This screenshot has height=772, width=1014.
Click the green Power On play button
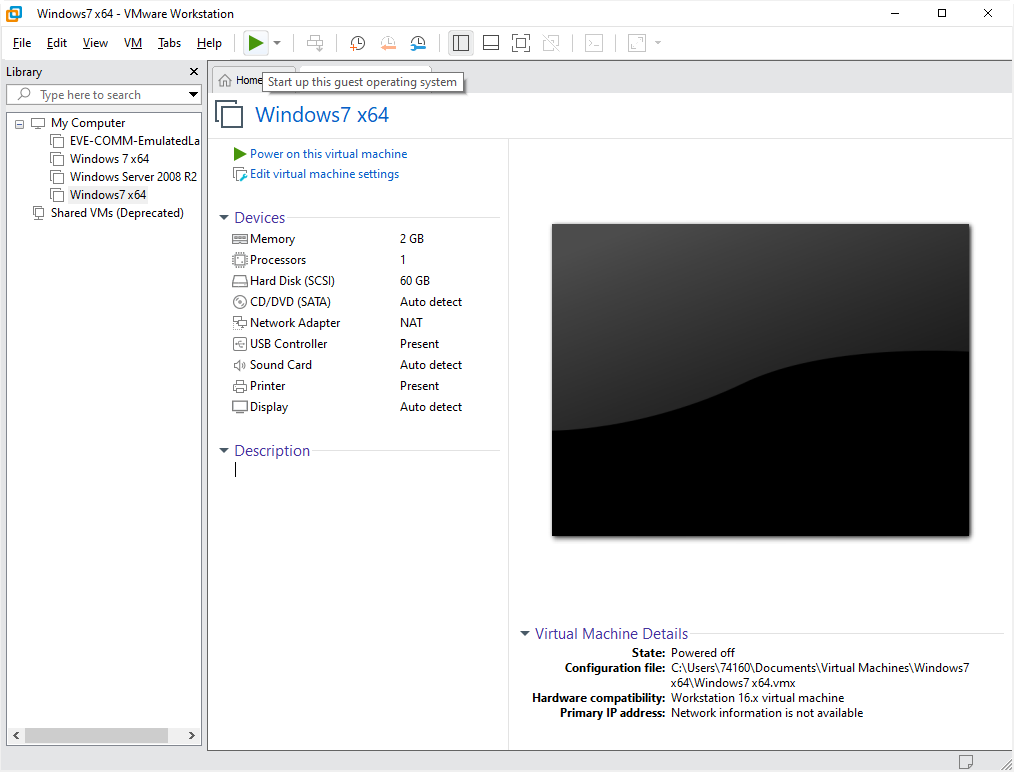coord(255,43)
